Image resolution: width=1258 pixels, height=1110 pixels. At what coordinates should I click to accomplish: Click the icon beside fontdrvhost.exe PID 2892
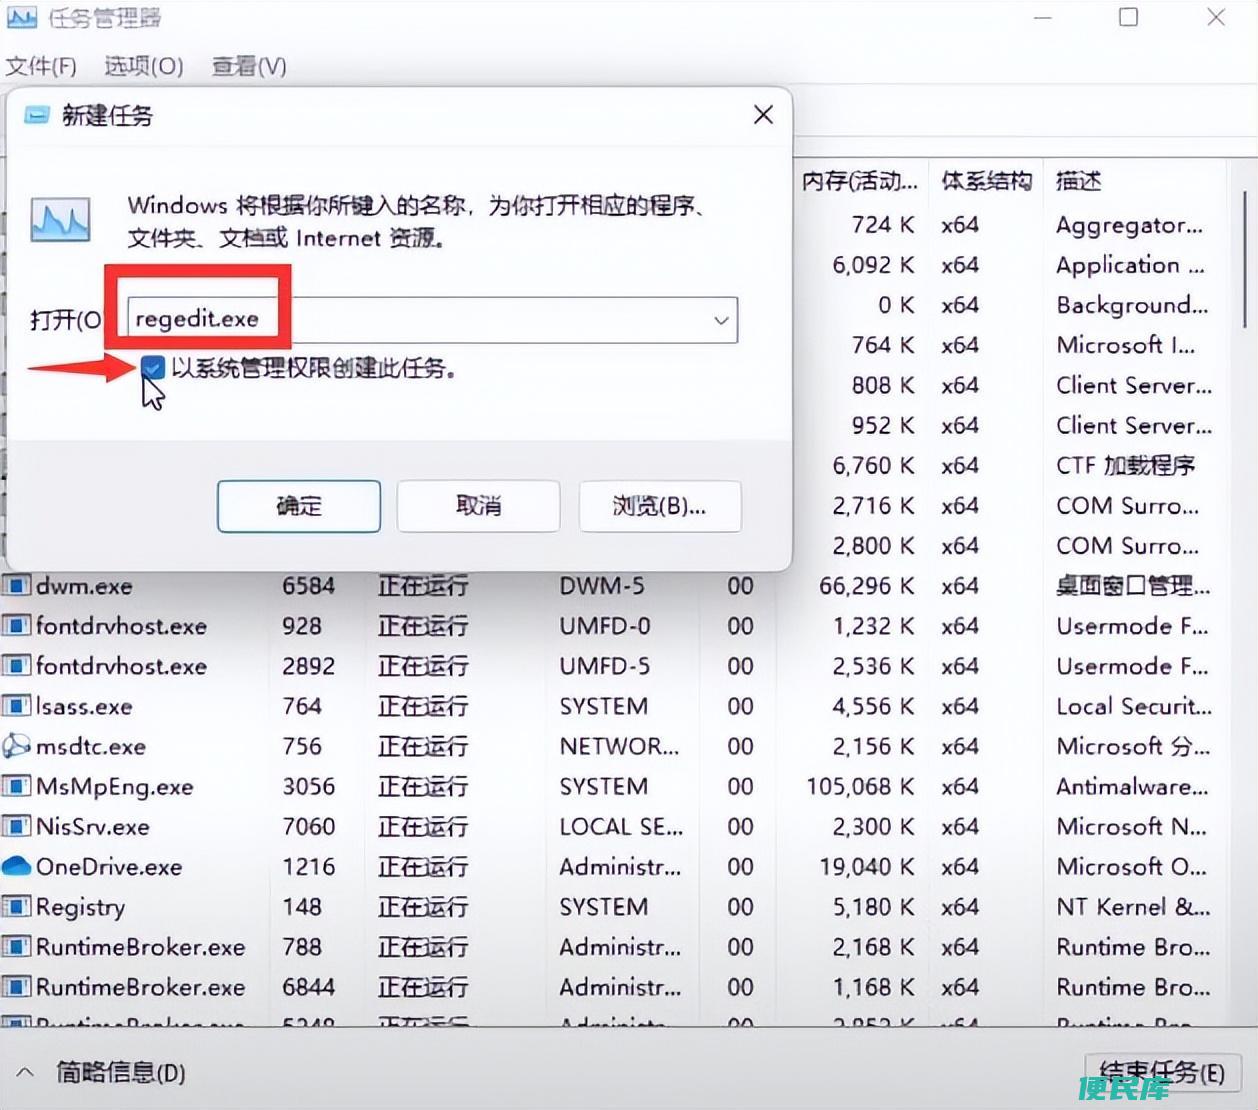tap(16, 666)
